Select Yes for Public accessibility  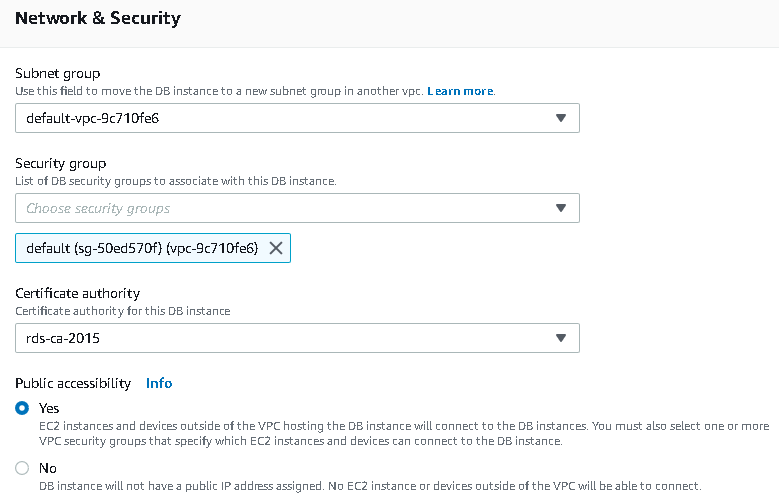click(23, 408)
